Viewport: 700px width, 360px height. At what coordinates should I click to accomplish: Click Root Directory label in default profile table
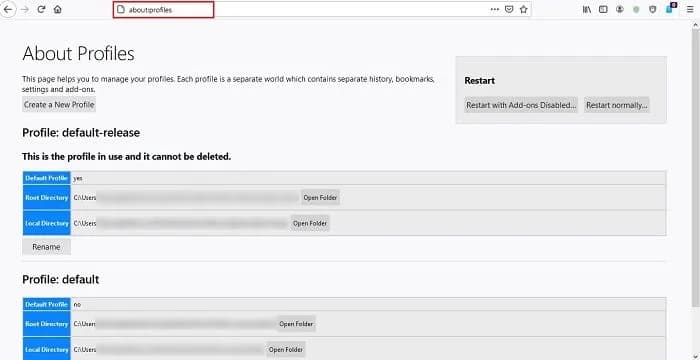[46, 324]
